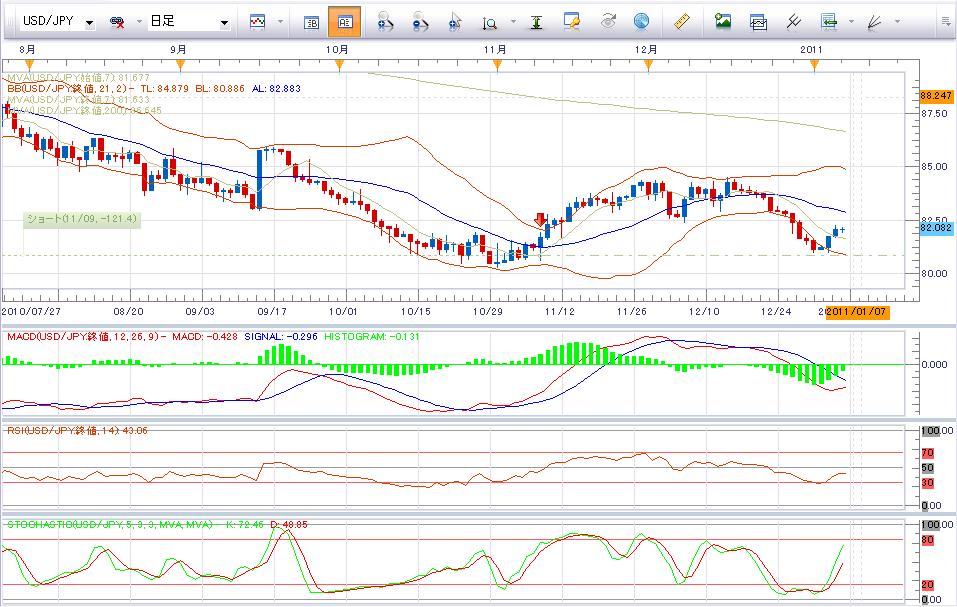Click the RSI 70 level label

click(x=928, y=453)
